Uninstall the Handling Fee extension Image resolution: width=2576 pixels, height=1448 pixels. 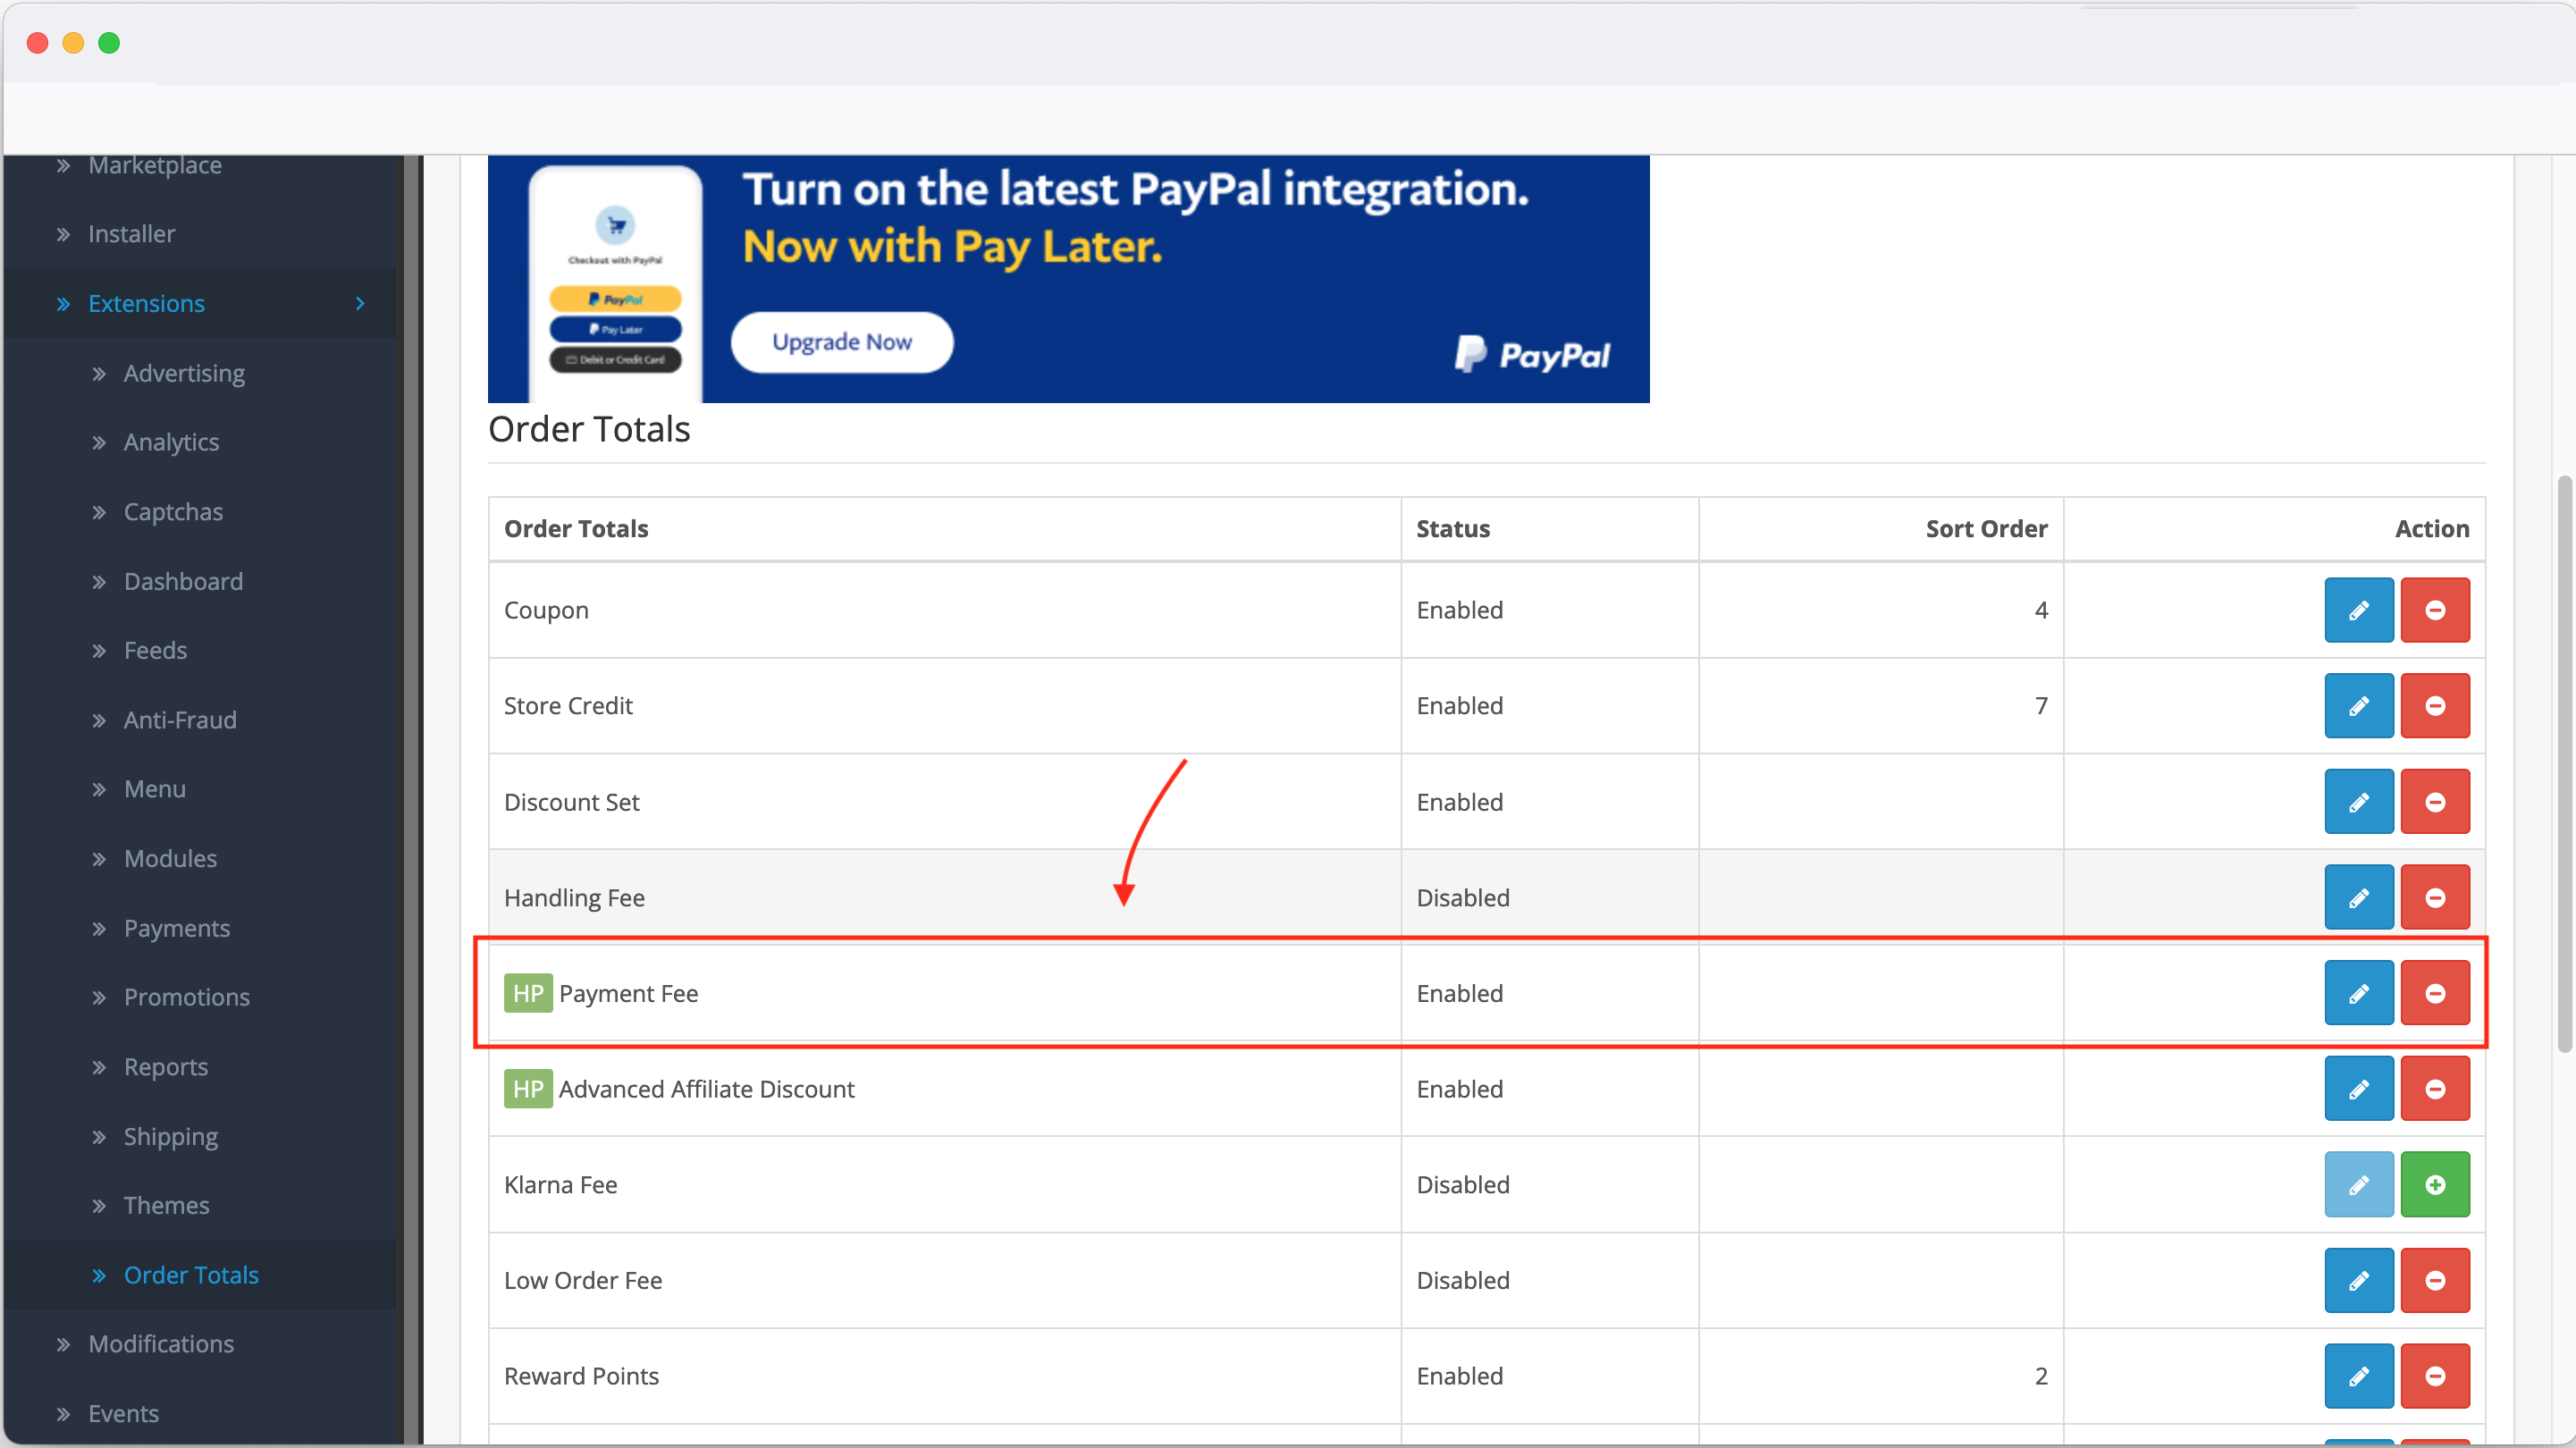2434,898
